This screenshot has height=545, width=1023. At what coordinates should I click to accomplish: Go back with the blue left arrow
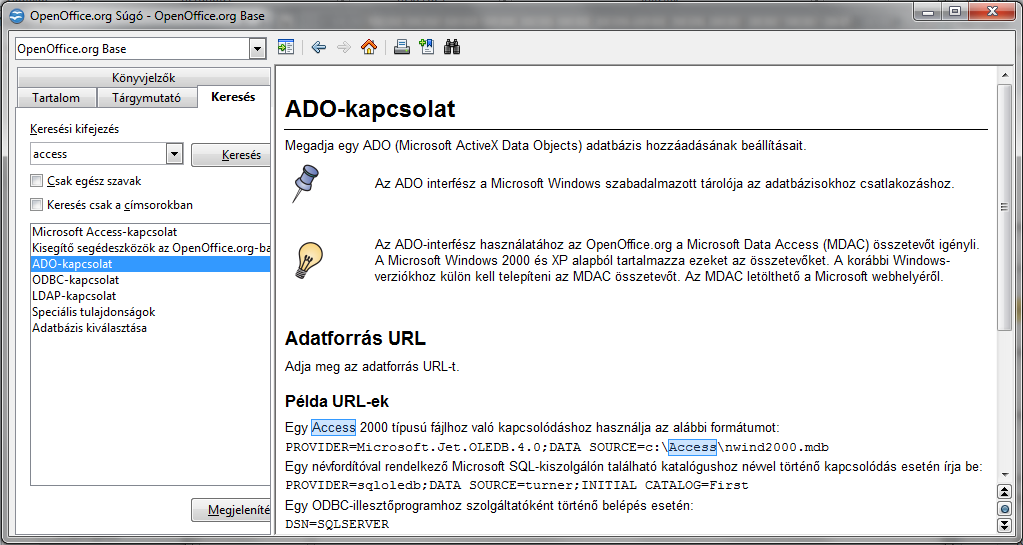pos(318,47)
